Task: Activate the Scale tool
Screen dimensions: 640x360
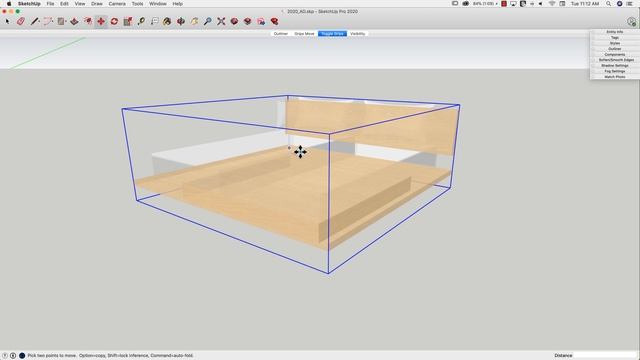Action: [128, 21]
